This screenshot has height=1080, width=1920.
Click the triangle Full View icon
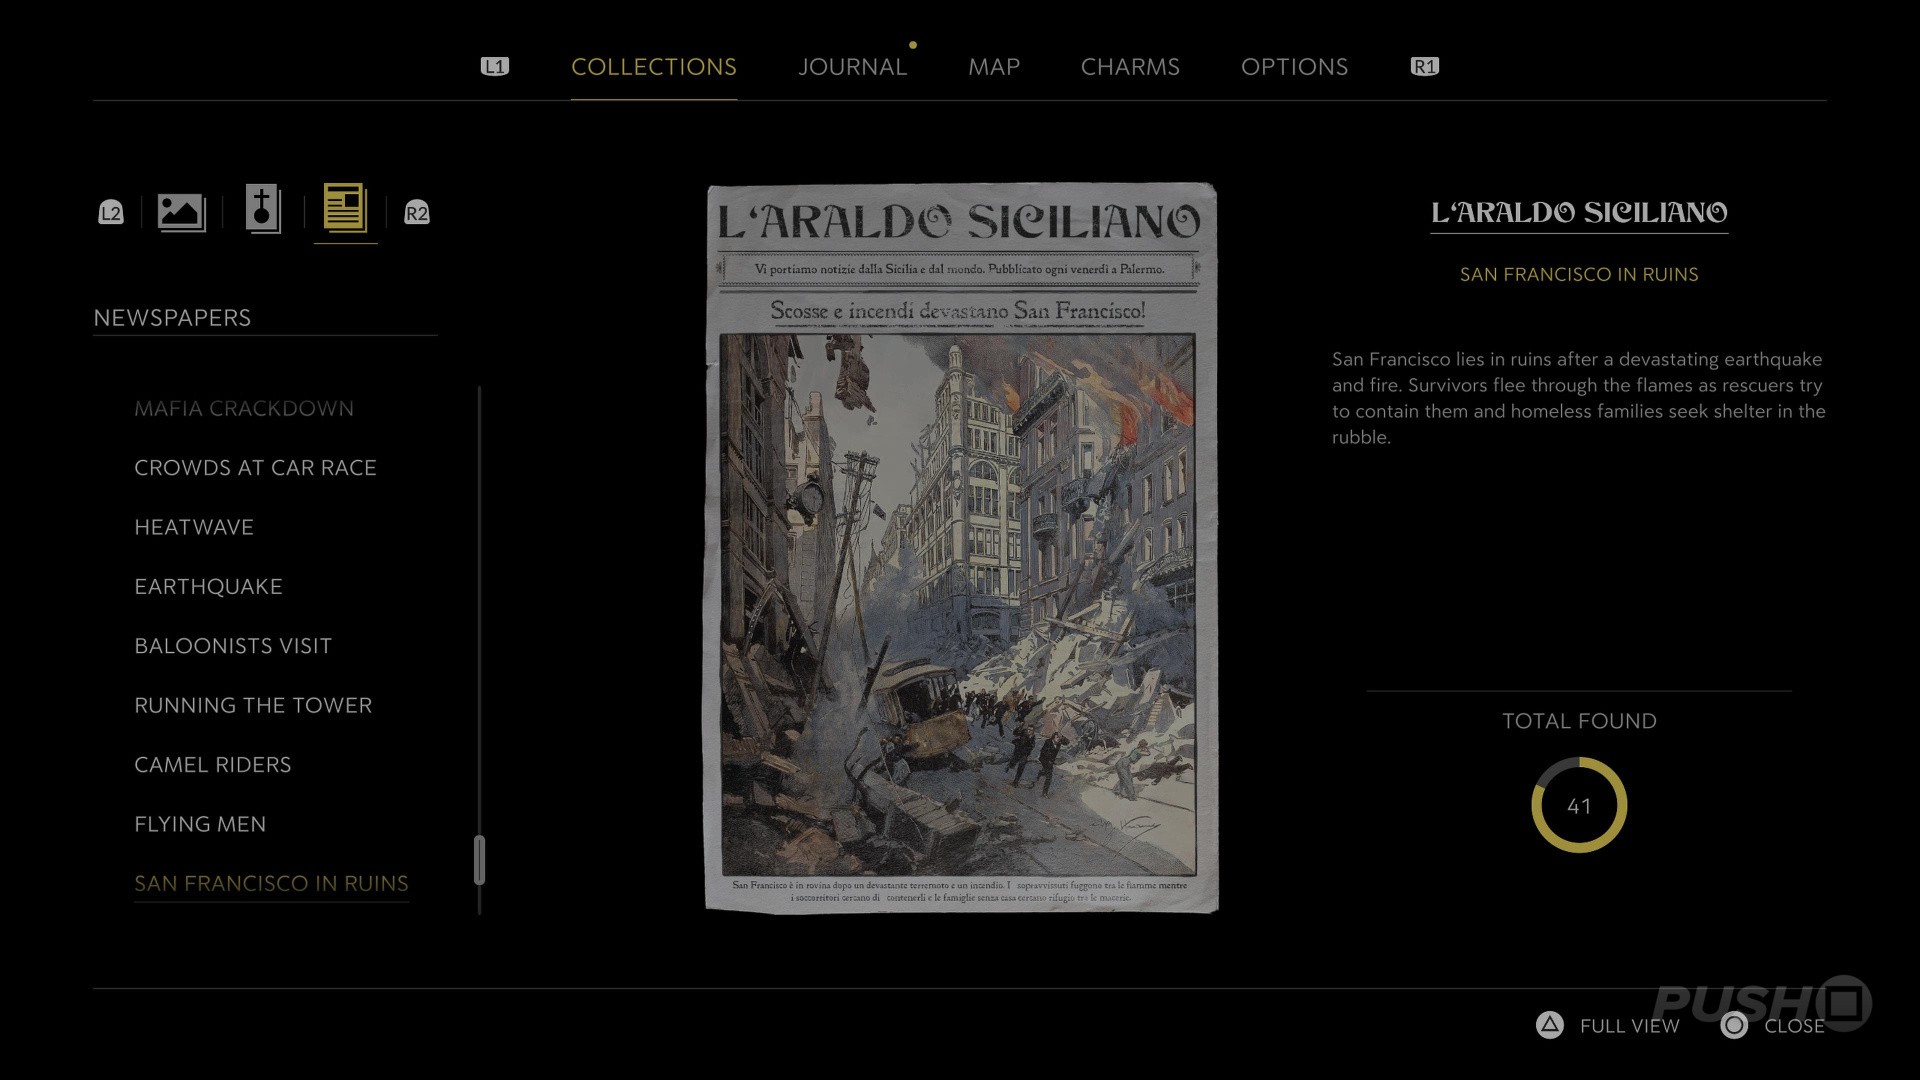pos(1549,1025)
